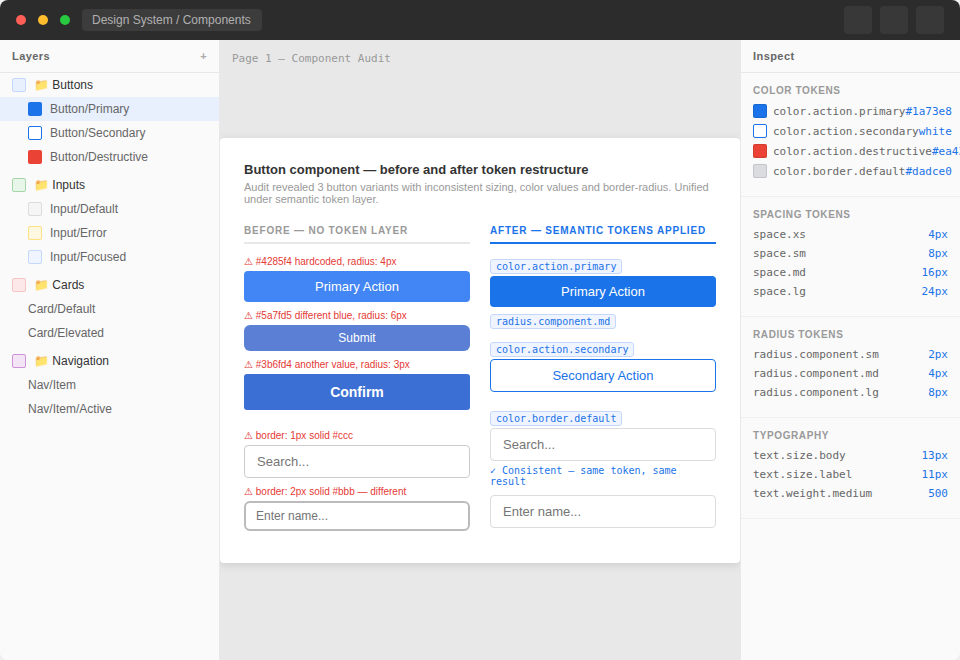Focus the Search field in After column
Image resolution: width=960 pixels, height=660 pixels.
tap(602, 444)
